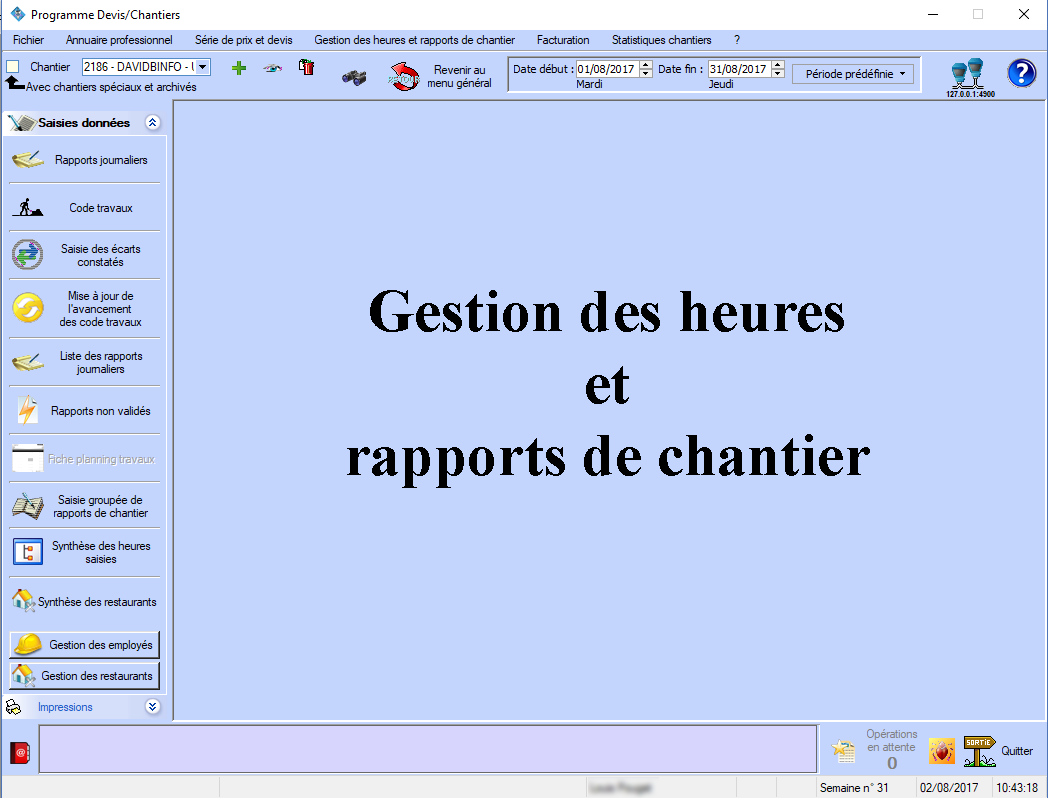Click inside the Date début field
The width and height of the screenshot is (1048, 798).
coord(606,69)
